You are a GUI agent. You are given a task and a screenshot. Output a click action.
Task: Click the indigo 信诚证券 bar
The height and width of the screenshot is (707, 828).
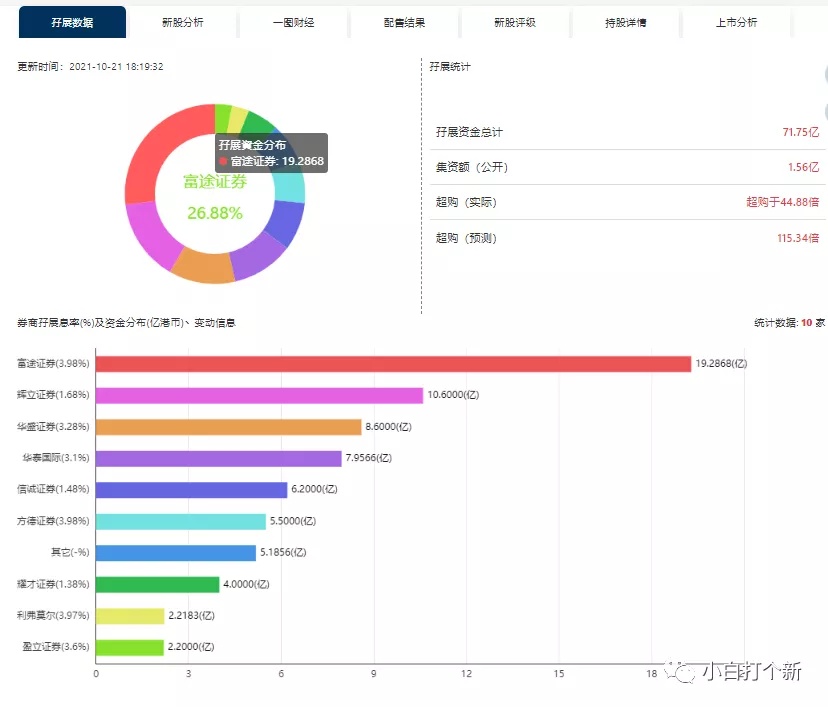click(192, 489)
